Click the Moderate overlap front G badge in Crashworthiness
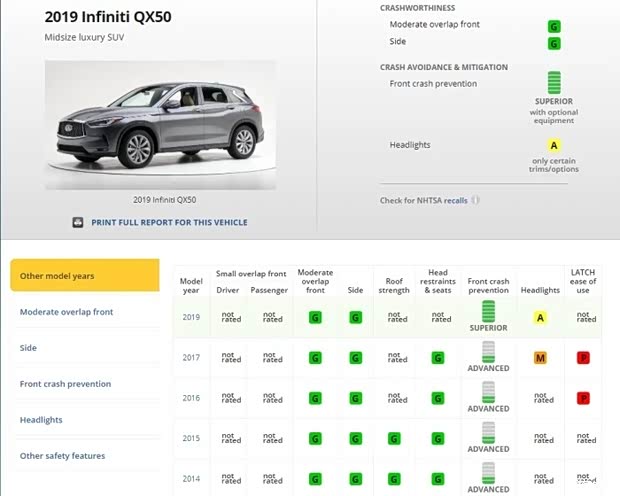620x496 pixels. [554, 26]
